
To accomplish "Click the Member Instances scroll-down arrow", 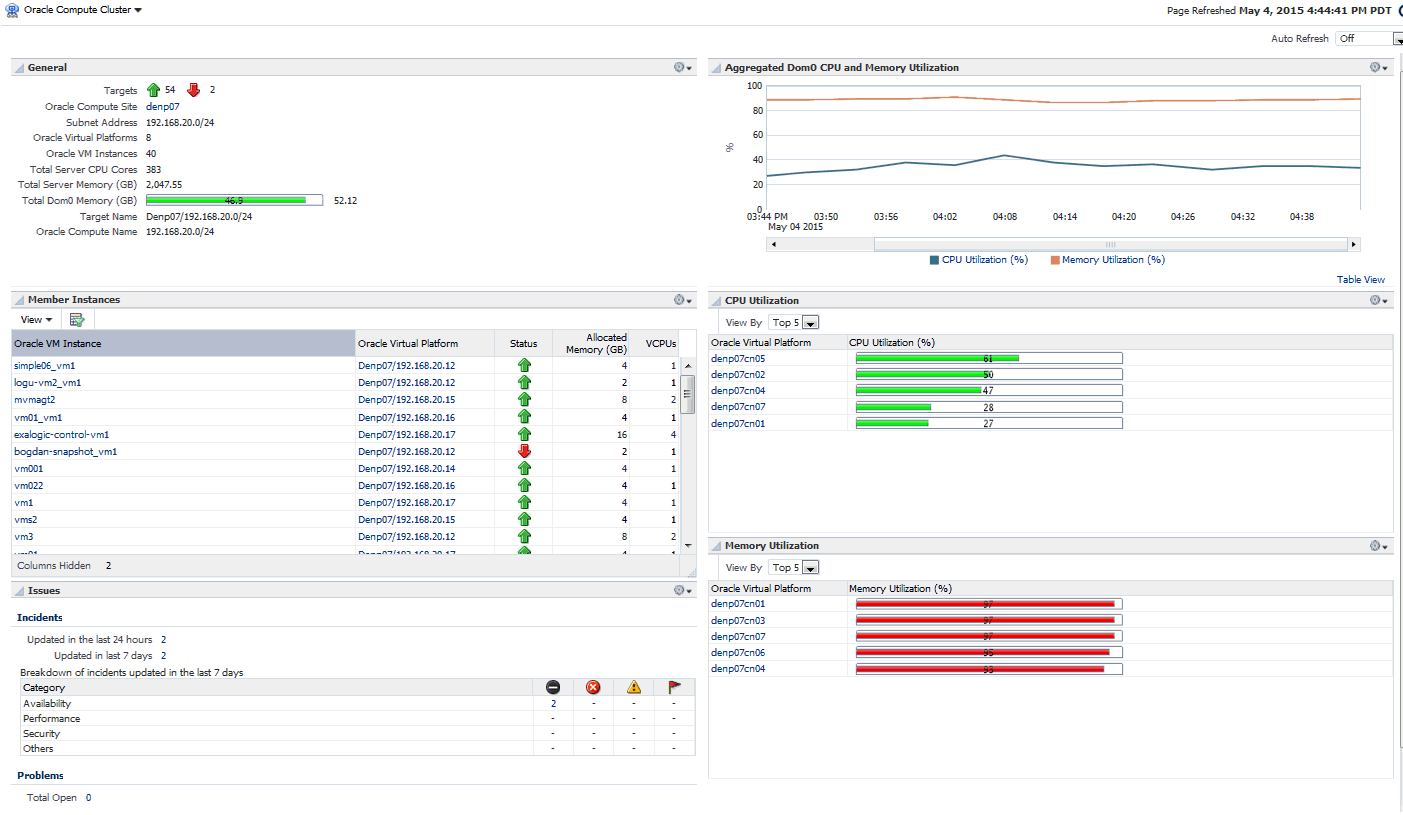I will coord(687,545).
